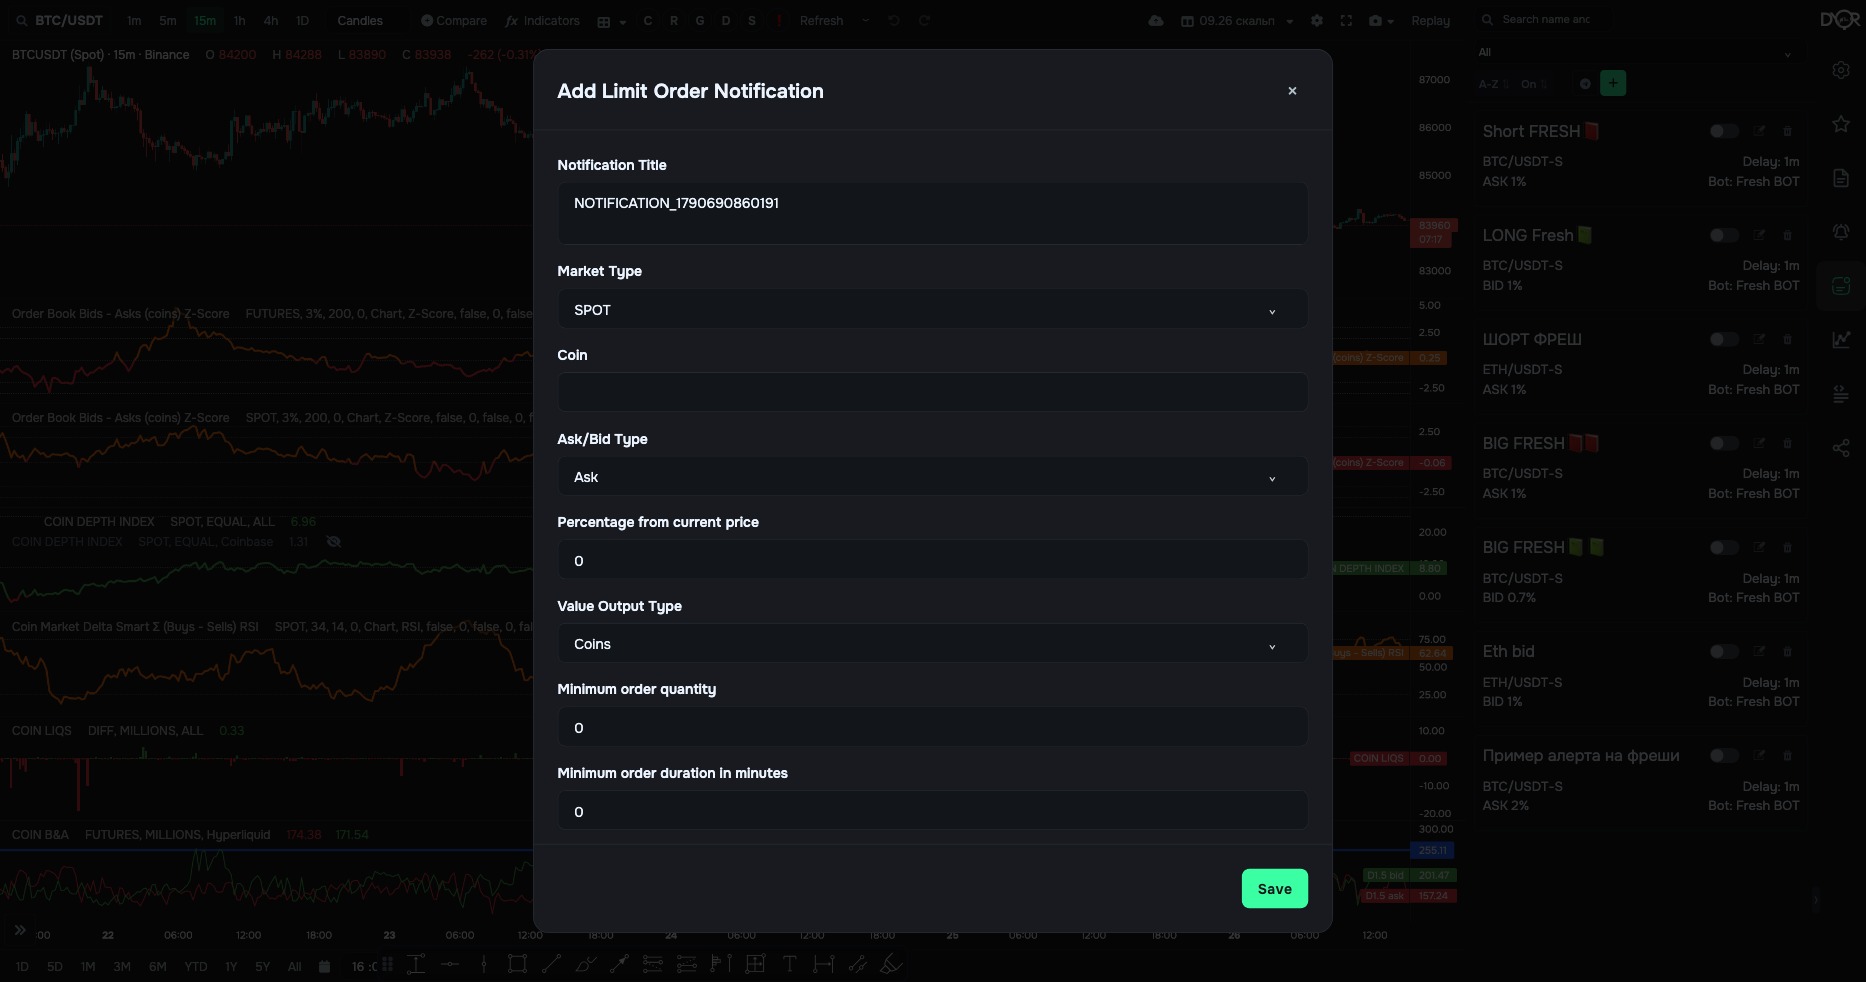Save the limit order notification

1274,888
